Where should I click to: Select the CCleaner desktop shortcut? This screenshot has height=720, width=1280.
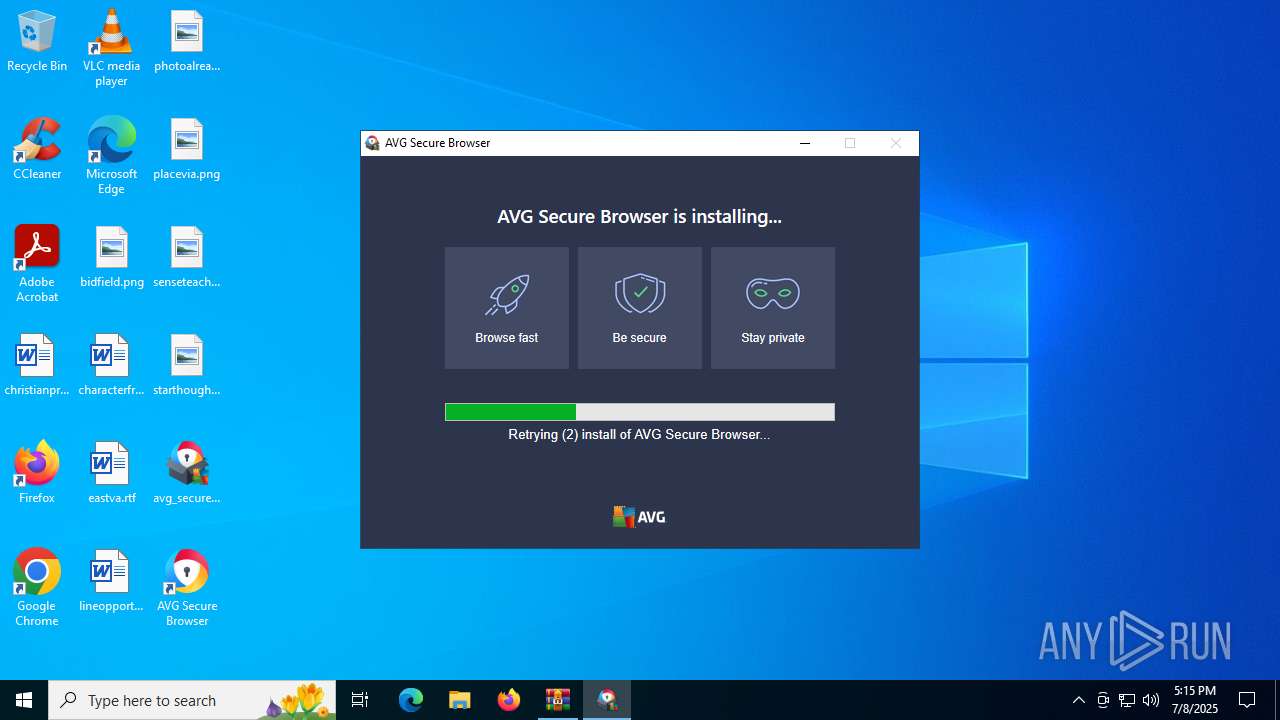tap(37, 150)
